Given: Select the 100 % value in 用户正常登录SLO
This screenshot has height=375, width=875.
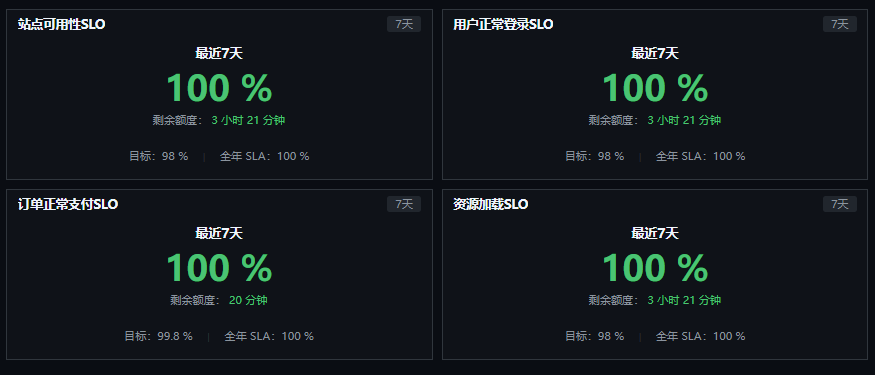Looking at the screenshot, I should point(655,88).
